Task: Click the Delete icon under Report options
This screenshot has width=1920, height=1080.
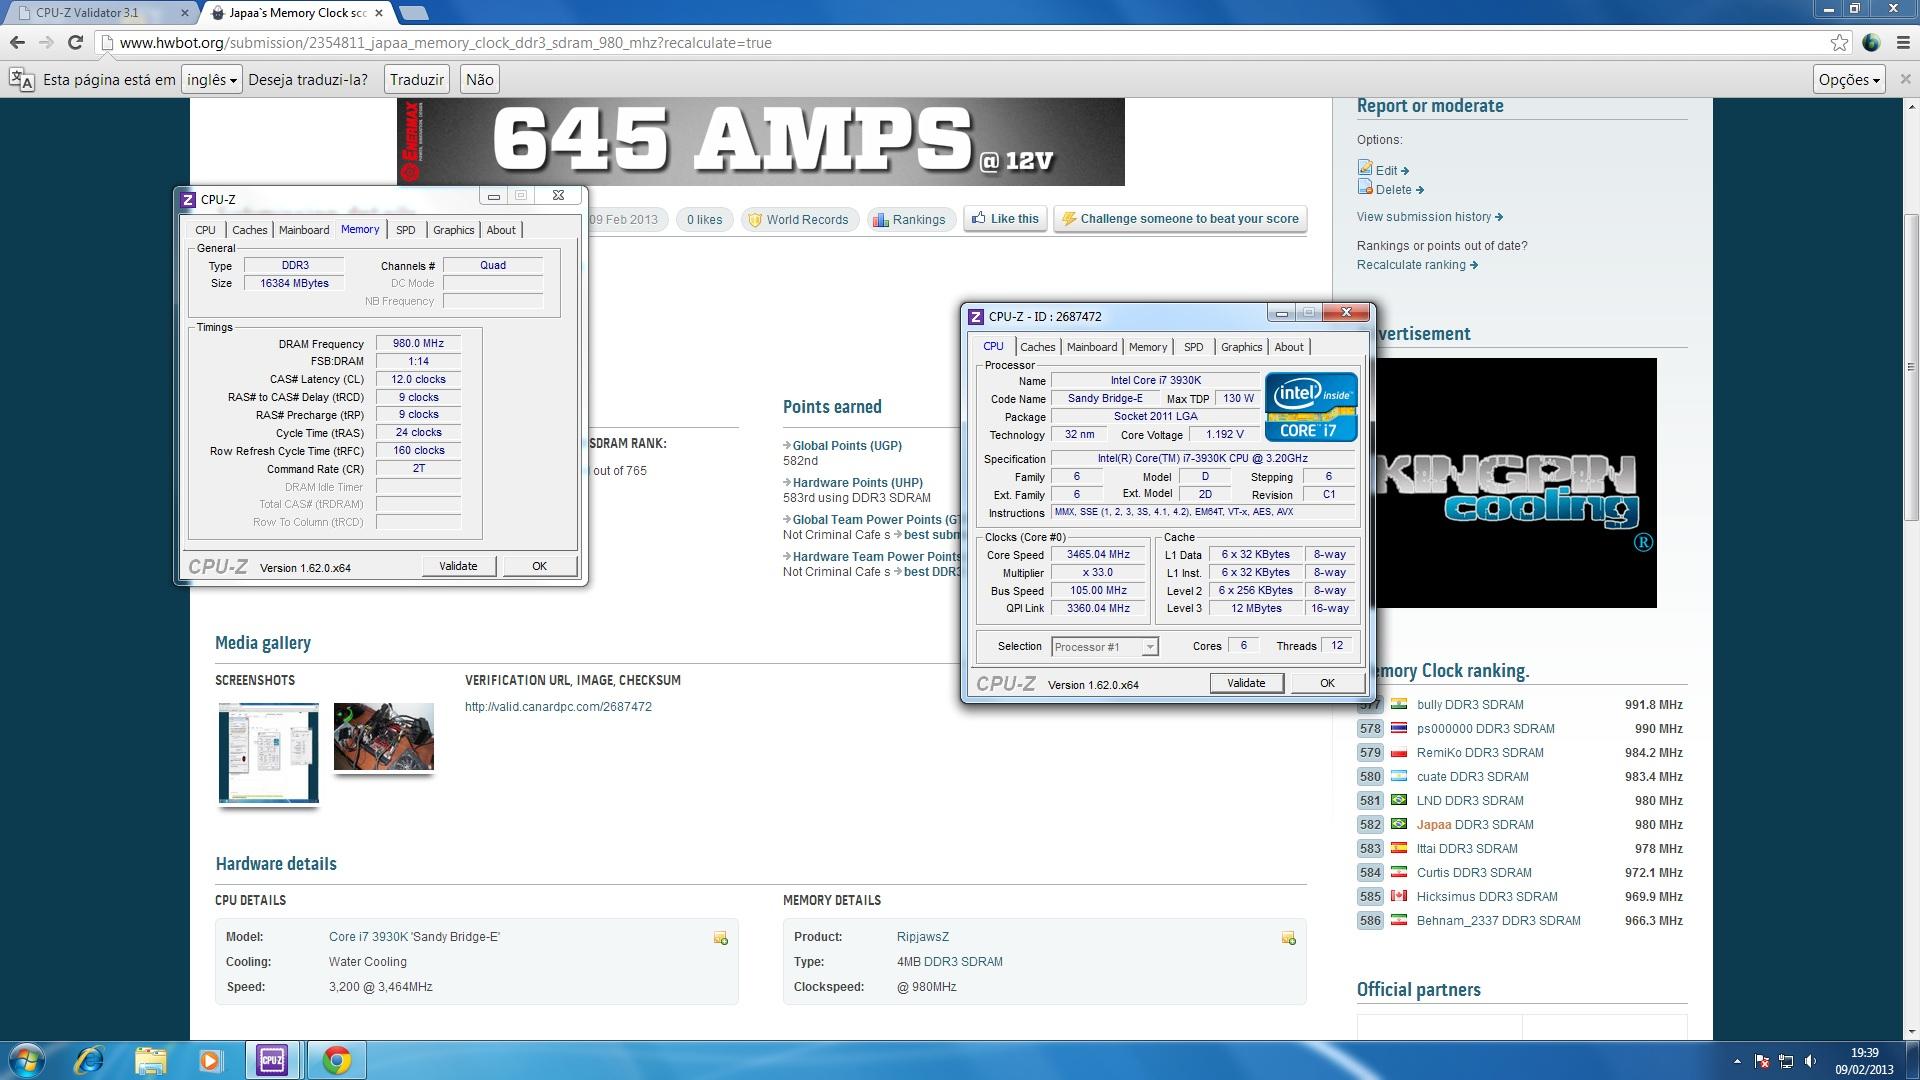Action: (x=1365, y=187)
